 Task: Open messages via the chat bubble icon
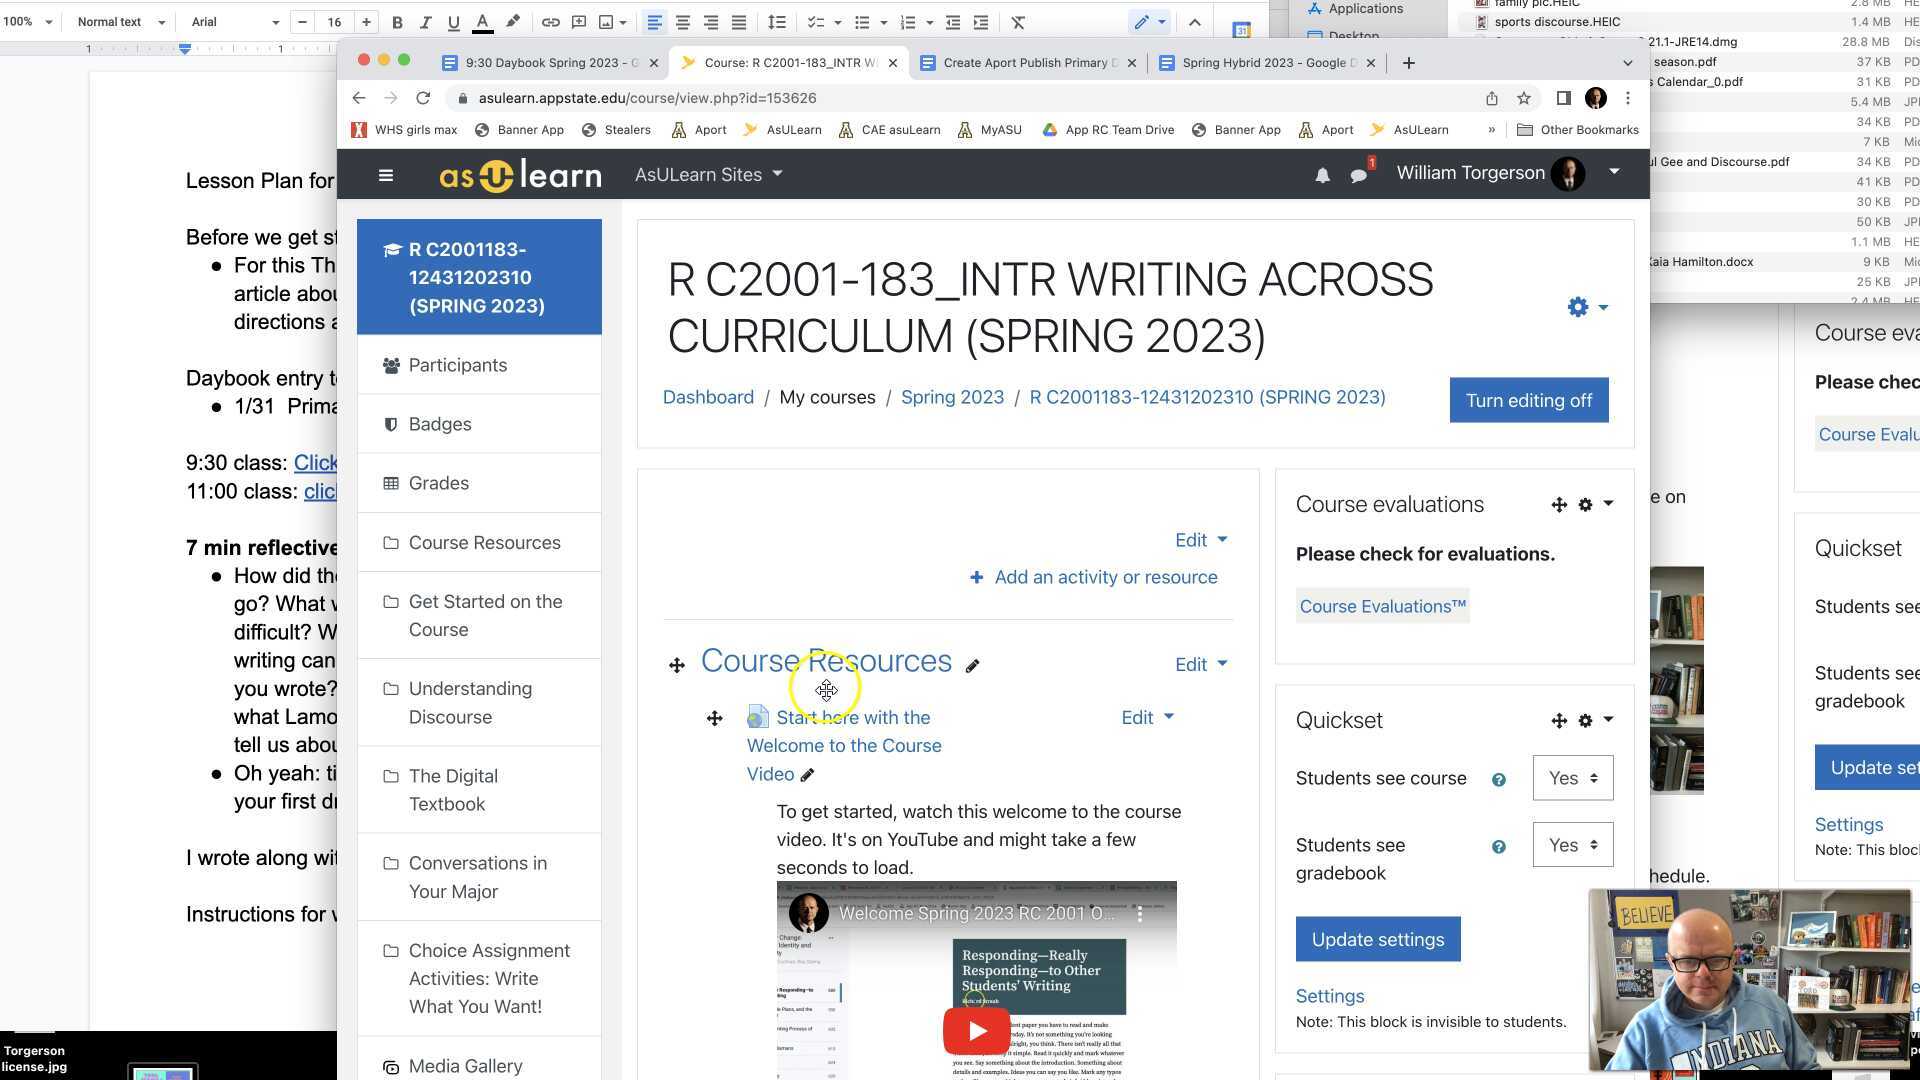(x=1359, y=175)
